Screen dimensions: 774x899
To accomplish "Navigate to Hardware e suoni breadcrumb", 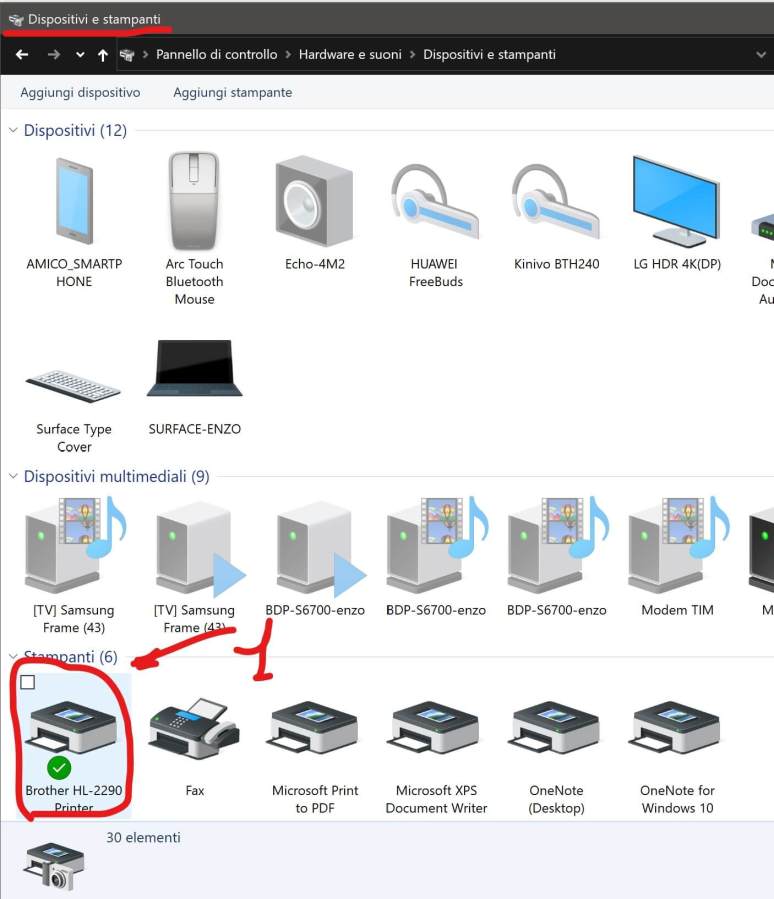I will pos(350,55).
